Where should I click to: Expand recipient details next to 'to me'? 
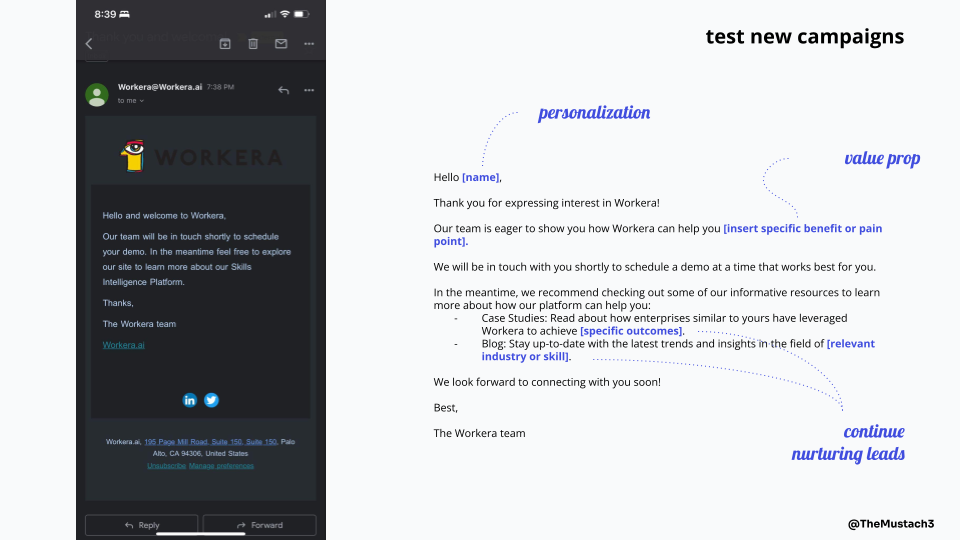(x=141, y=100)
